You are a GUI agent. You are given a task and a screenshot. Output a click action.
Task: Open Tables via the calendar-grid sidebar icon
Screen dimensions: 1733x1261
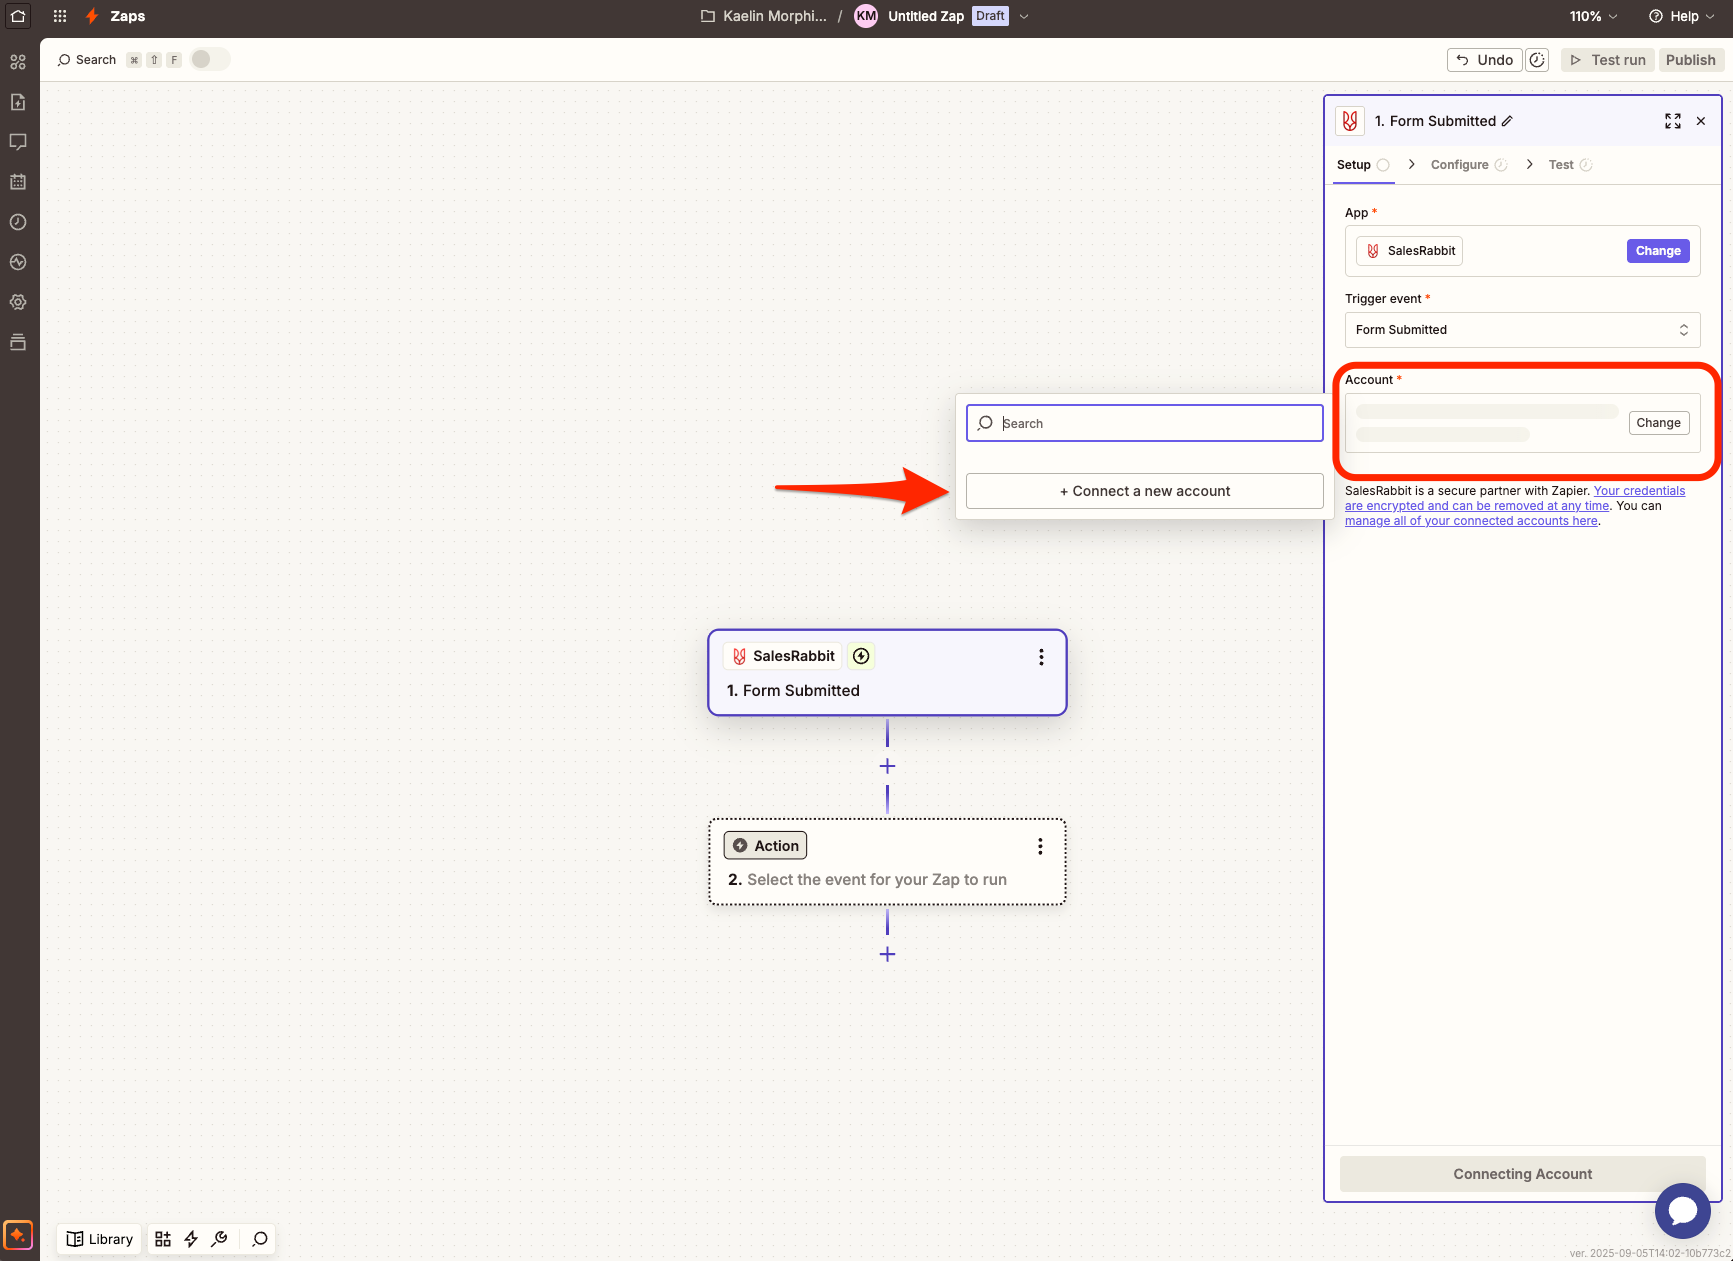[18, 181]
